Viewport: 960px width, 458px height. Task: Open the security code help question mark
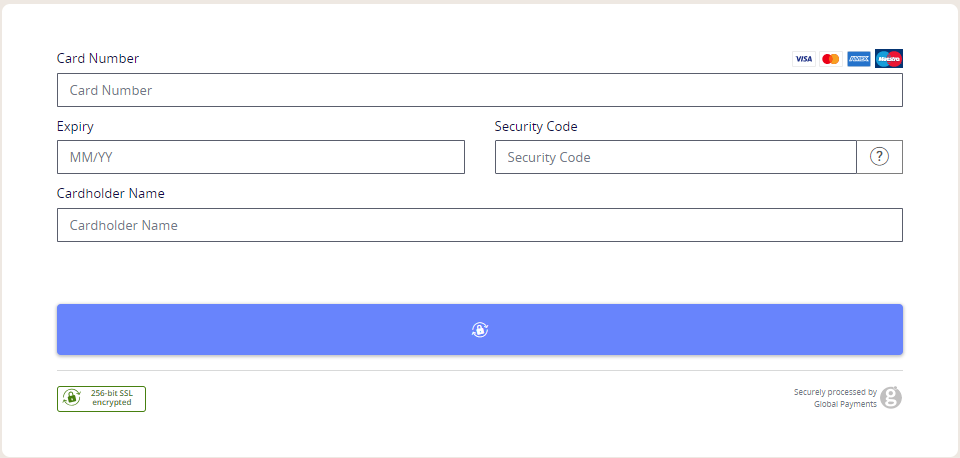coord(880,157)
